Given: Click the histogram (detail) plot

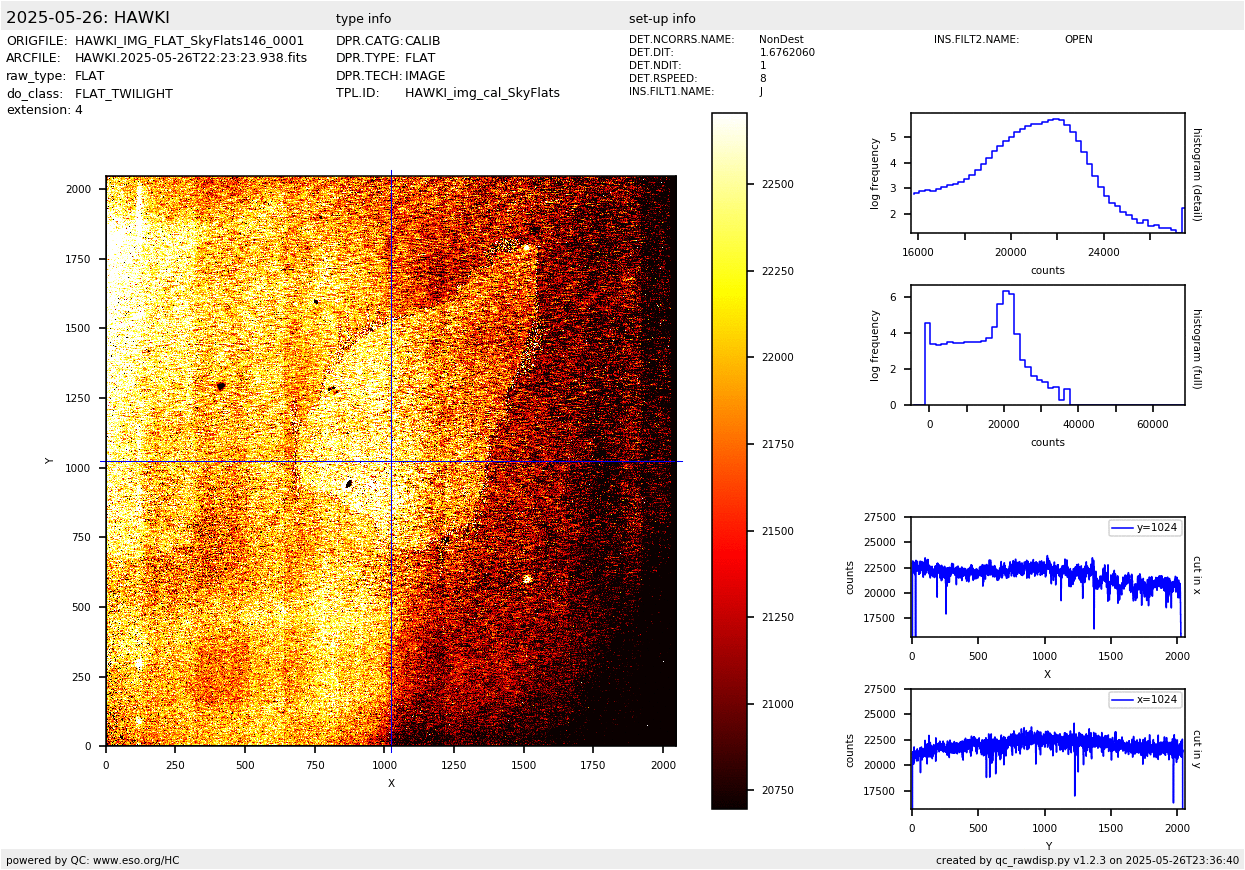Looking at the screenshot, I should [1047, 173].
